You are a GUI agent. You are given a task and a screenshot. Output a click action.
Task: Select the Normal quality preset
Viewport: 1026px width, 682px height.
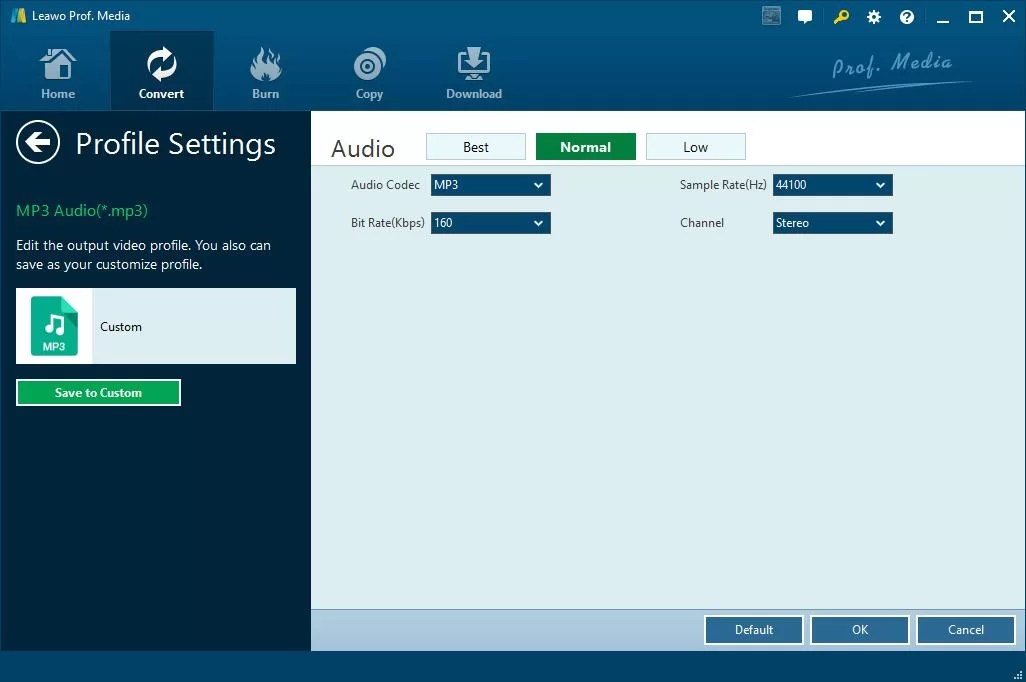pos(585,146)
